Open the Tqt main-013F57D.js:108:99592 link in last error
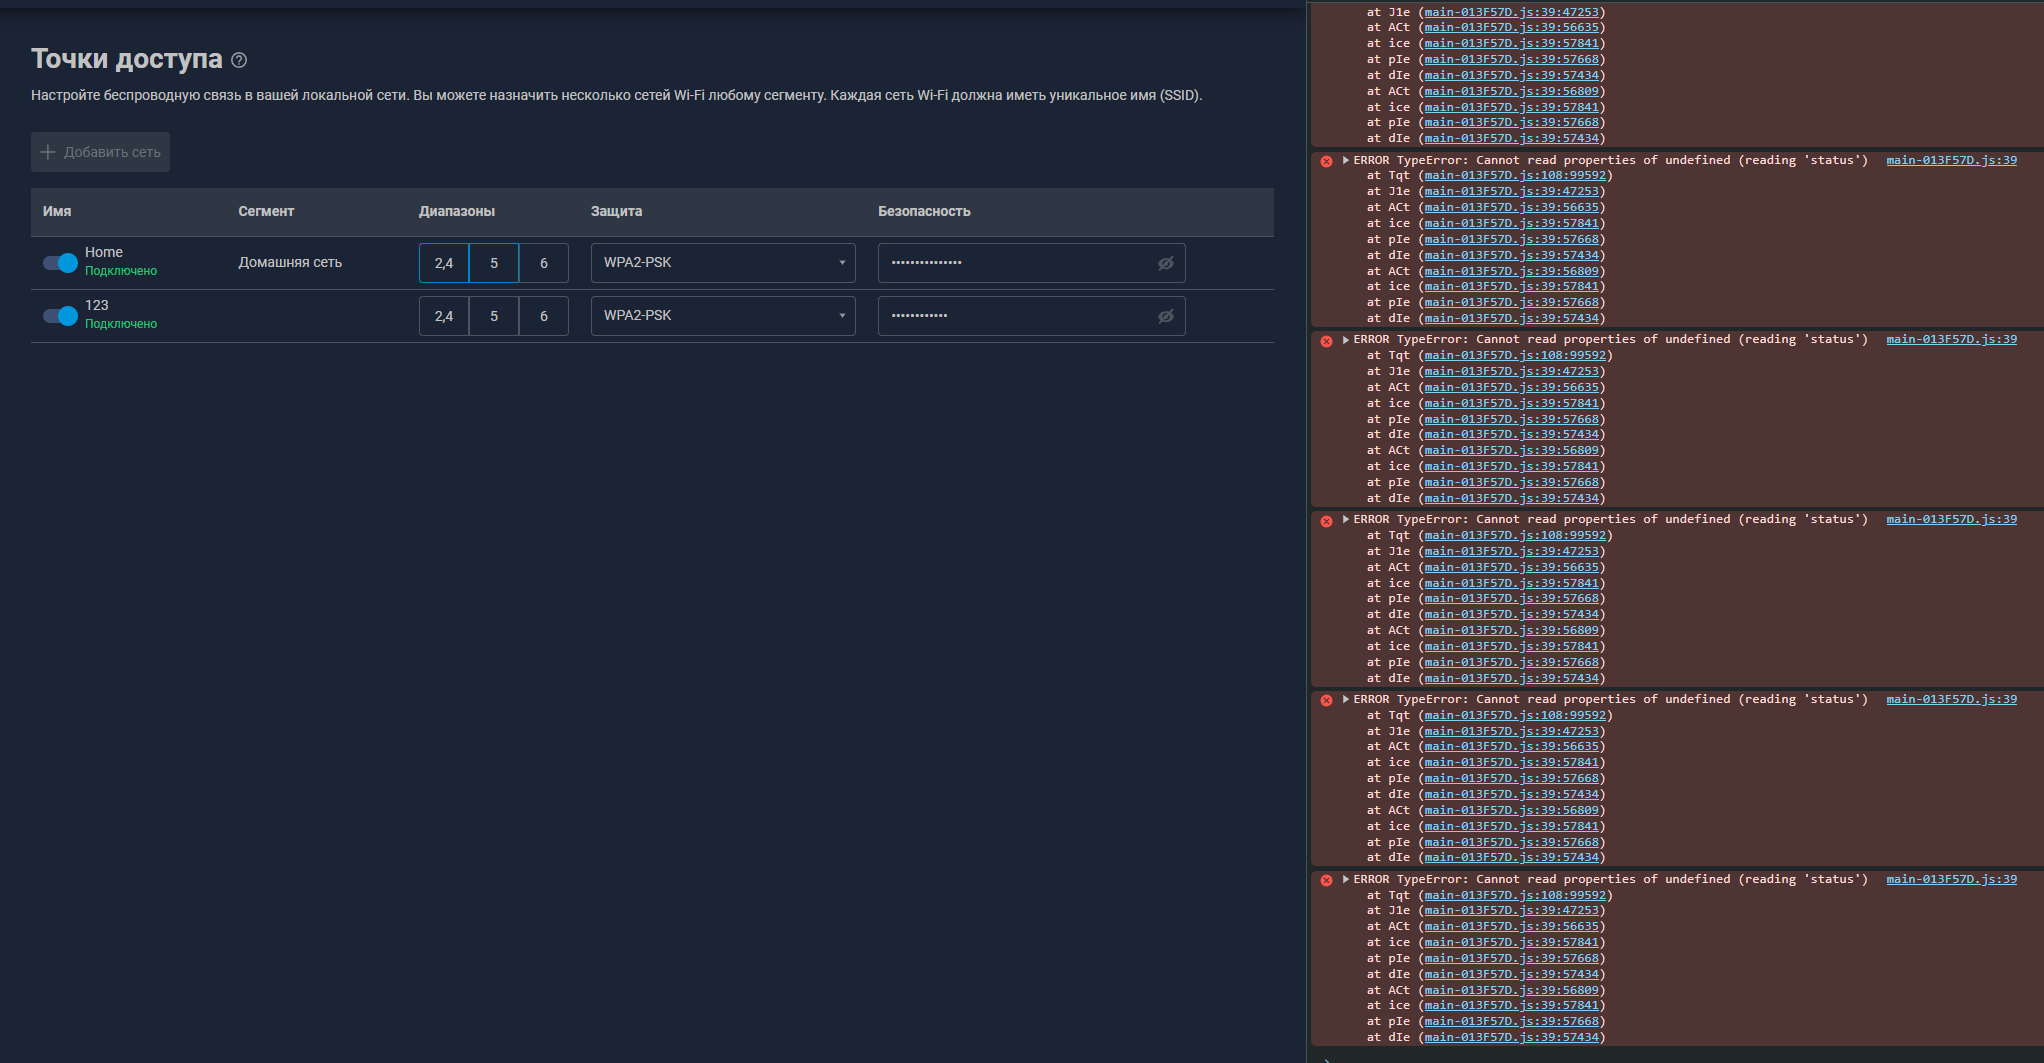Viewport: 2044px width, 1063px height. click(x=1515, y=896)
